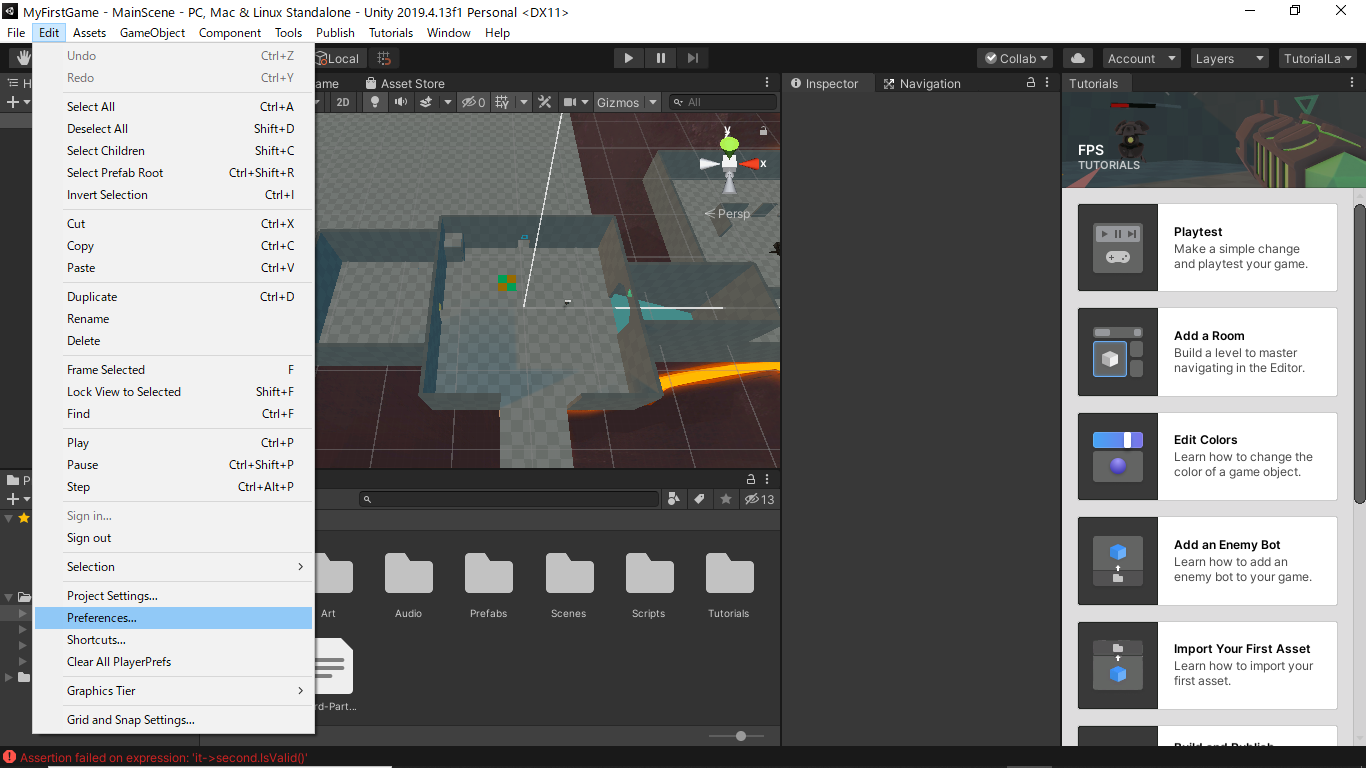The image size is (1366, 768).
Task: Open the TutorialLa layout dropdown
Action: (x=1317, y=58)
